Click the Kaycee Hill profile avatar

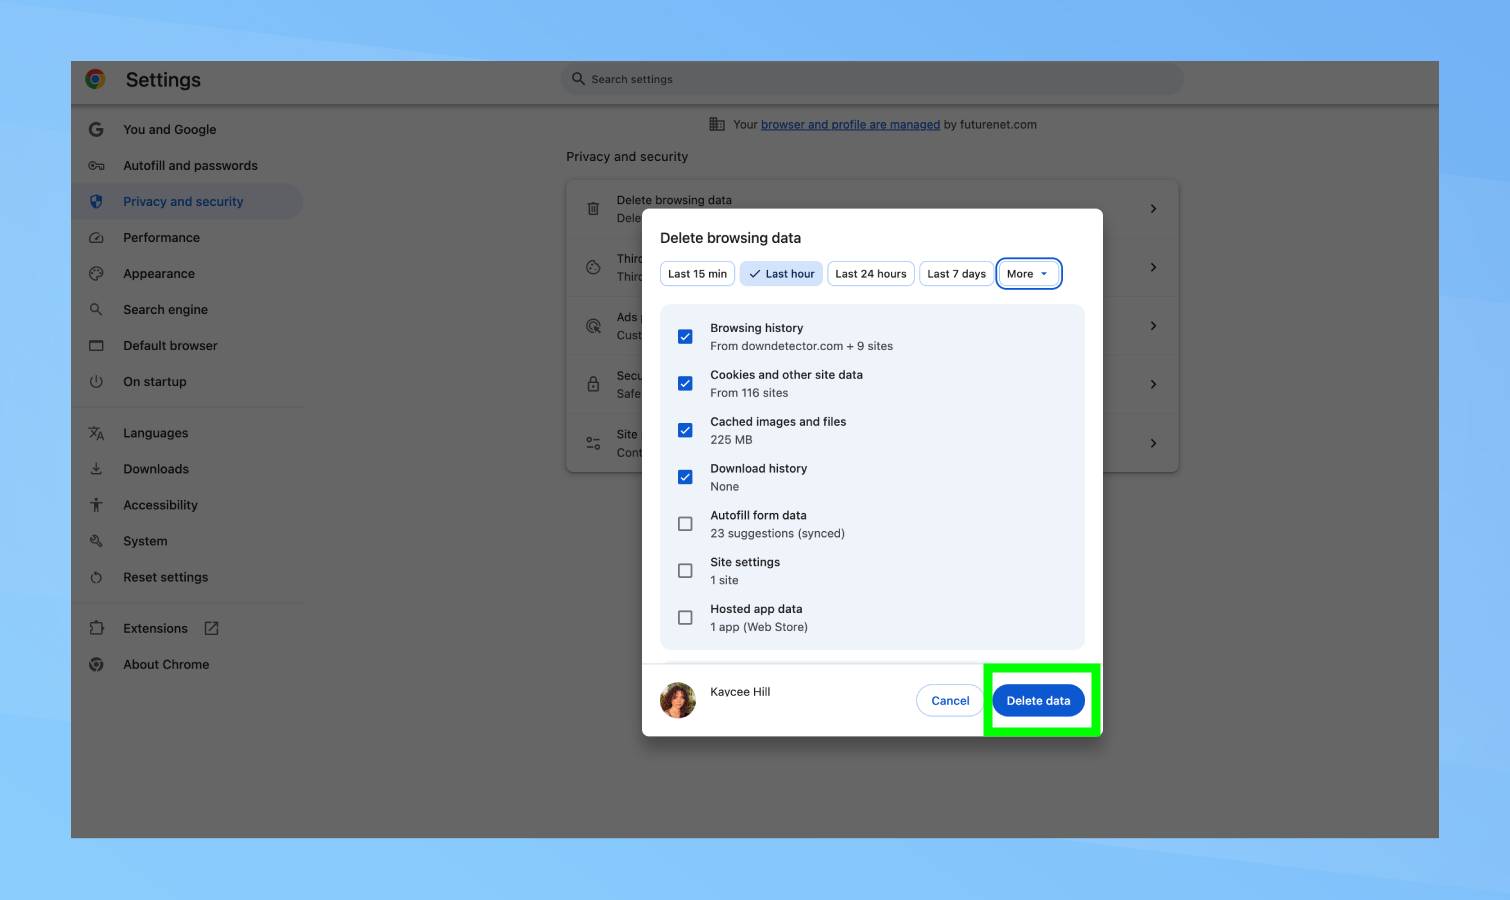678,700
